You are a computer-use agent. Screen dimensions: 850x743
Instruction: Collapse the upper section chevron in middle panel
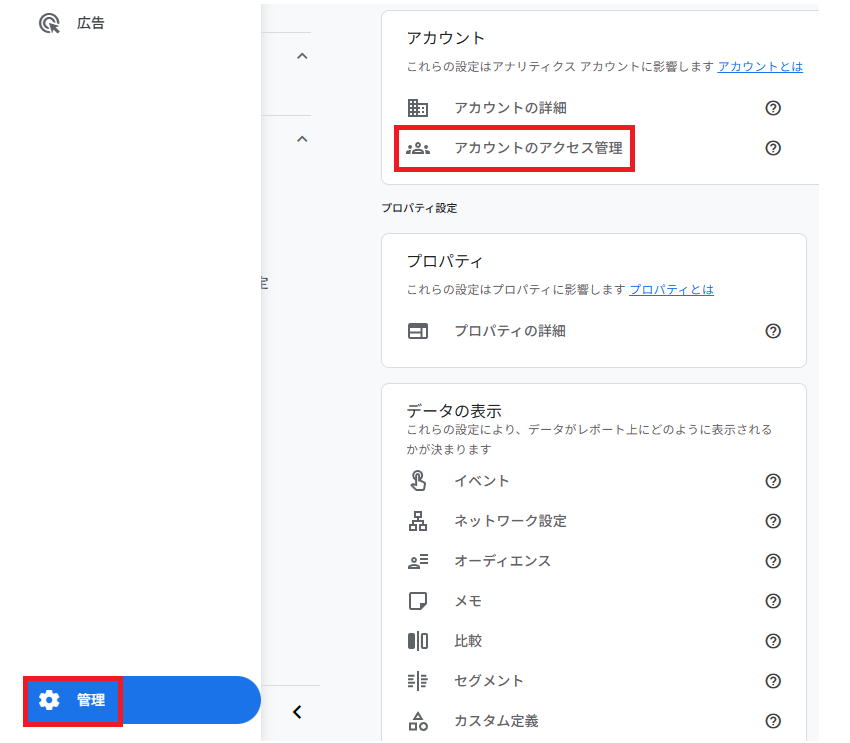(302, 56)
